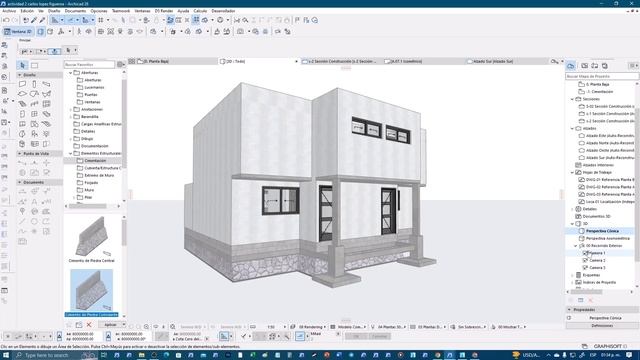Screen dimensions: 640x360
Task: Open the Teamwork menu
Action: pyautogui.click(x=121, y=11)
